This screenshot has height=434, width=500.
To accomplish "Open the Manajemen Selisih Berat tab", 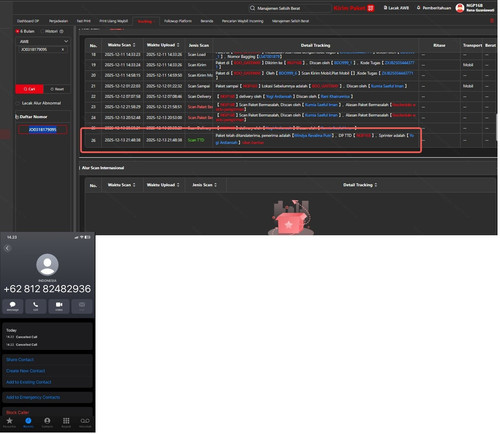I will point(290,21).
